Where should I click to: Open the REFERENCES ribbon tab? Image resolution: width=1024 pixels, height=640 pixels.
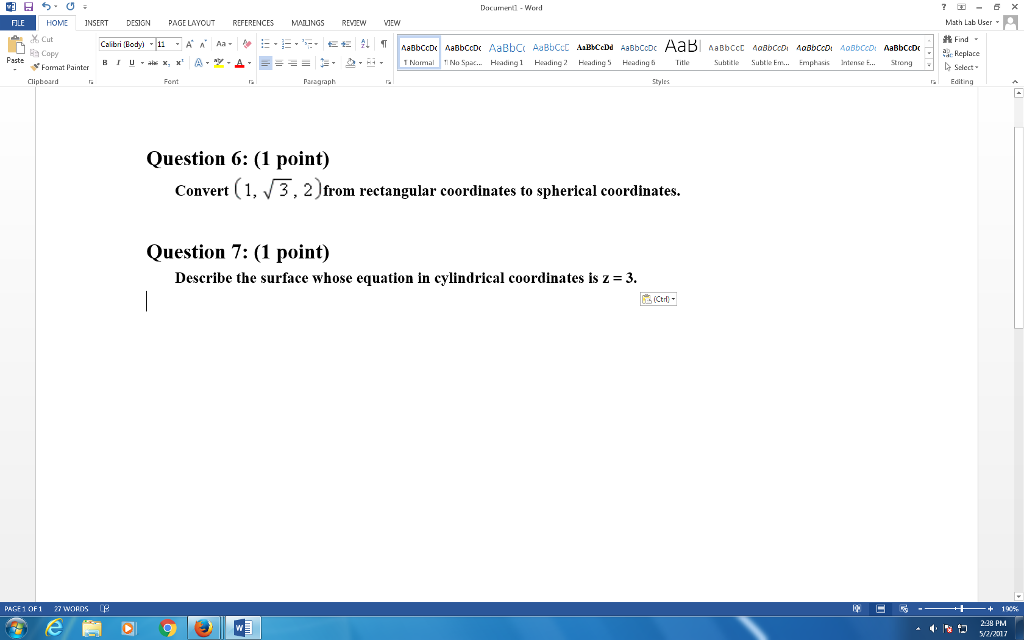253,22
